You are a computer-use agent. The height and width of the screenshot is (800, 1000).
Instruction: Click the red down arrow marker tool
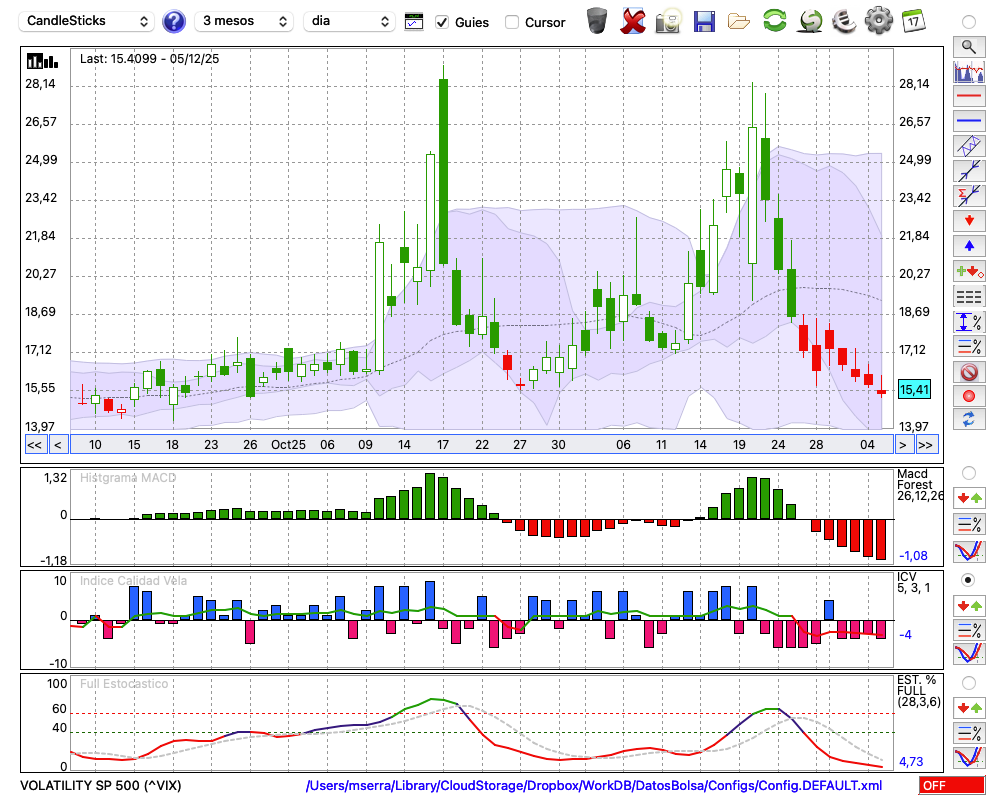click(968, 220)
